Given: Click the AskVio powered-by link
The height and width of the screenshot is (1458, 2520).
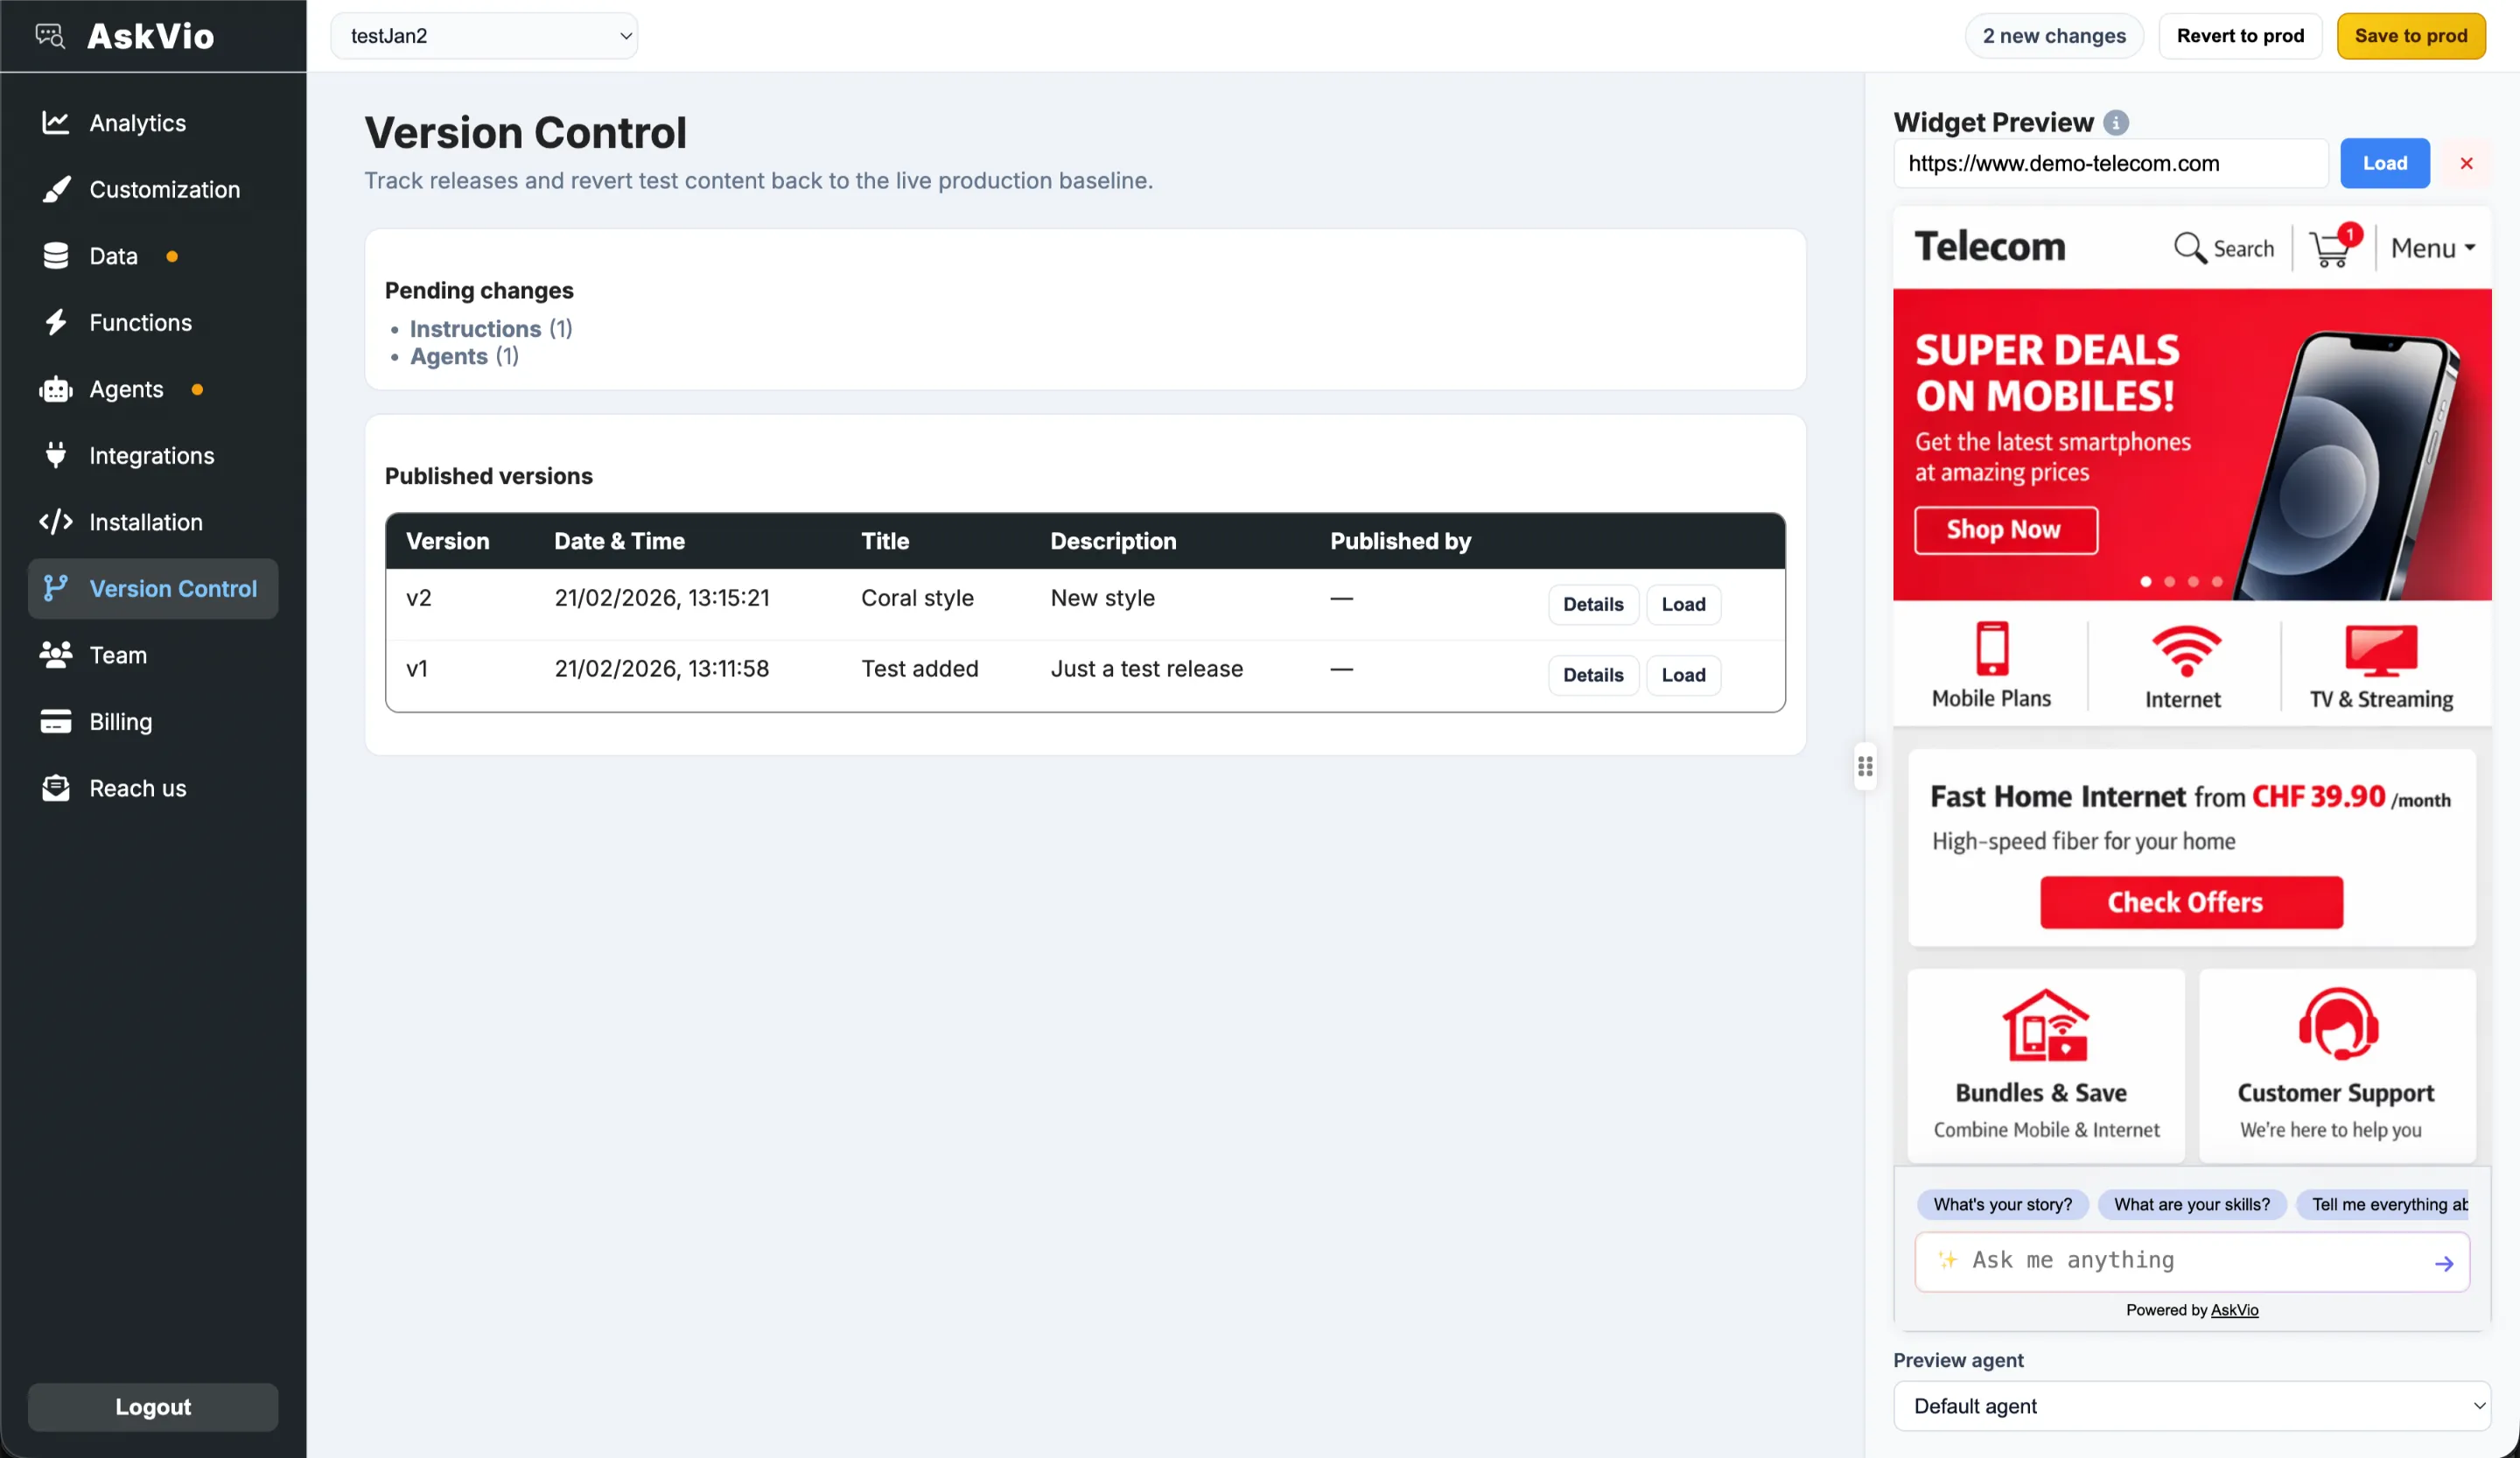Looking at the screenshot, I should 2234,1309.
